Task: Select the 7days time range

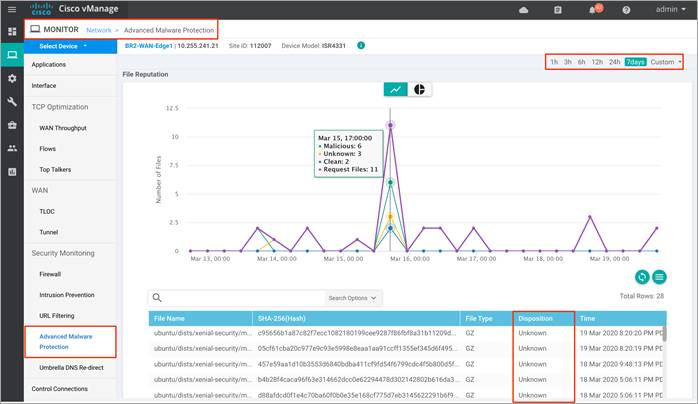Action: tap(635, 62)
